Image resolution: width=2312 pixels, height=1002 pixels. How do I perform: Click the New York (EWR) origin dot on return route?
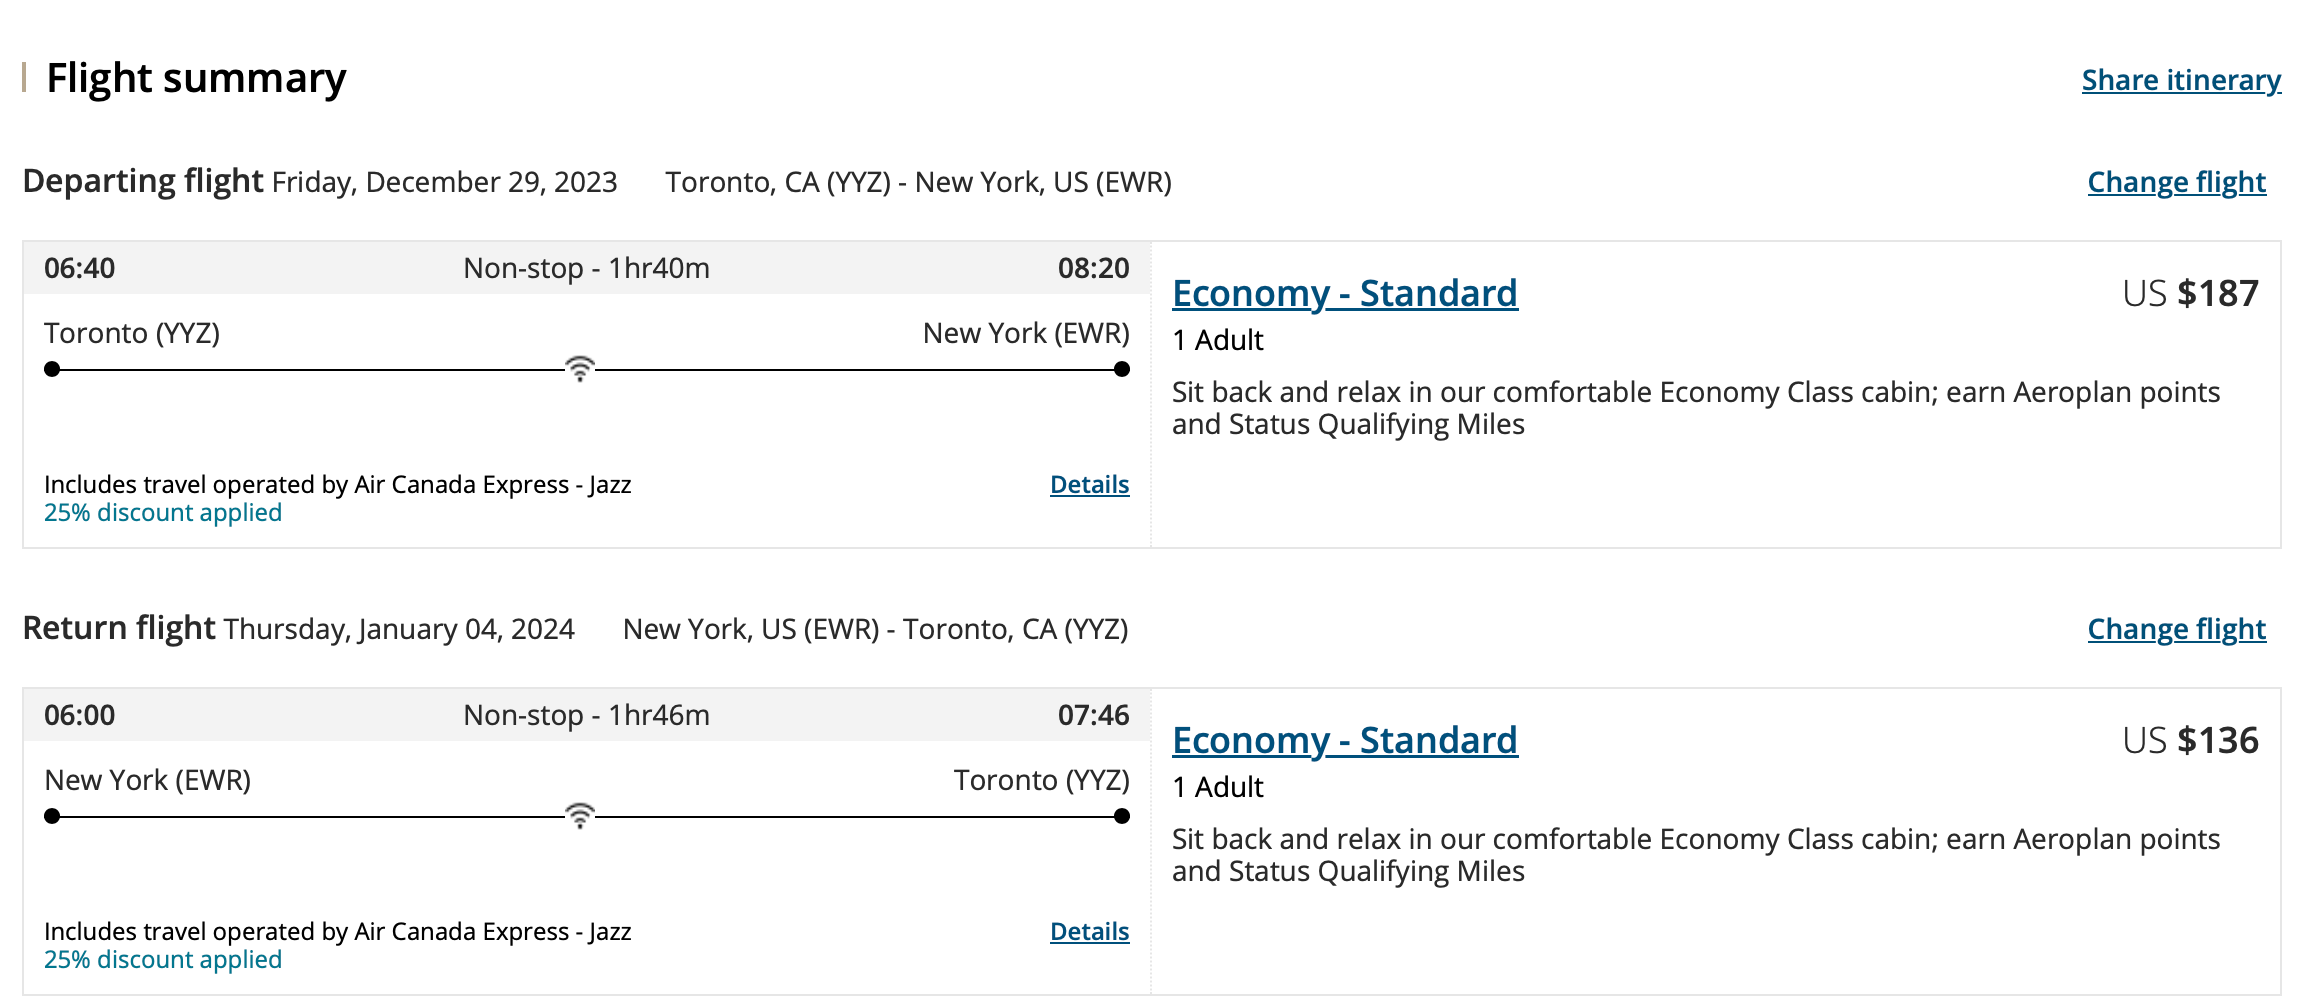(52, 816)
